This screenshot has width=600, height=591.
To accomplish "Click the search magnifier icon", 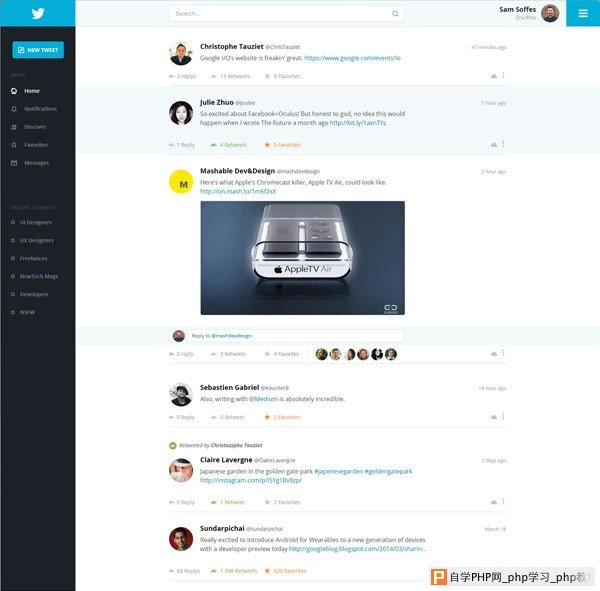I will click(x=395, y=14).
